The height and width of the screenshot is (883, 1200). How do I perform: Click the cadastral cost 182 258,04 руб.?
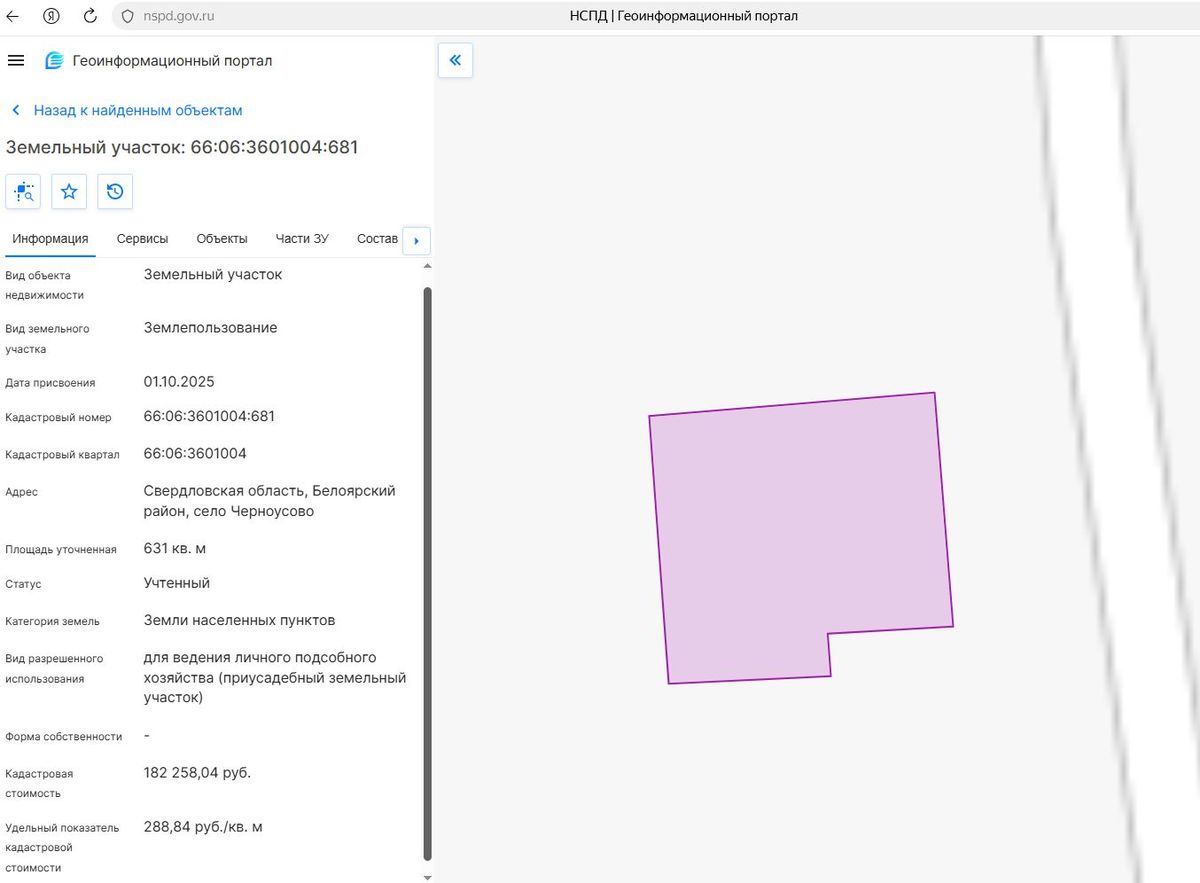pos(197,772)
